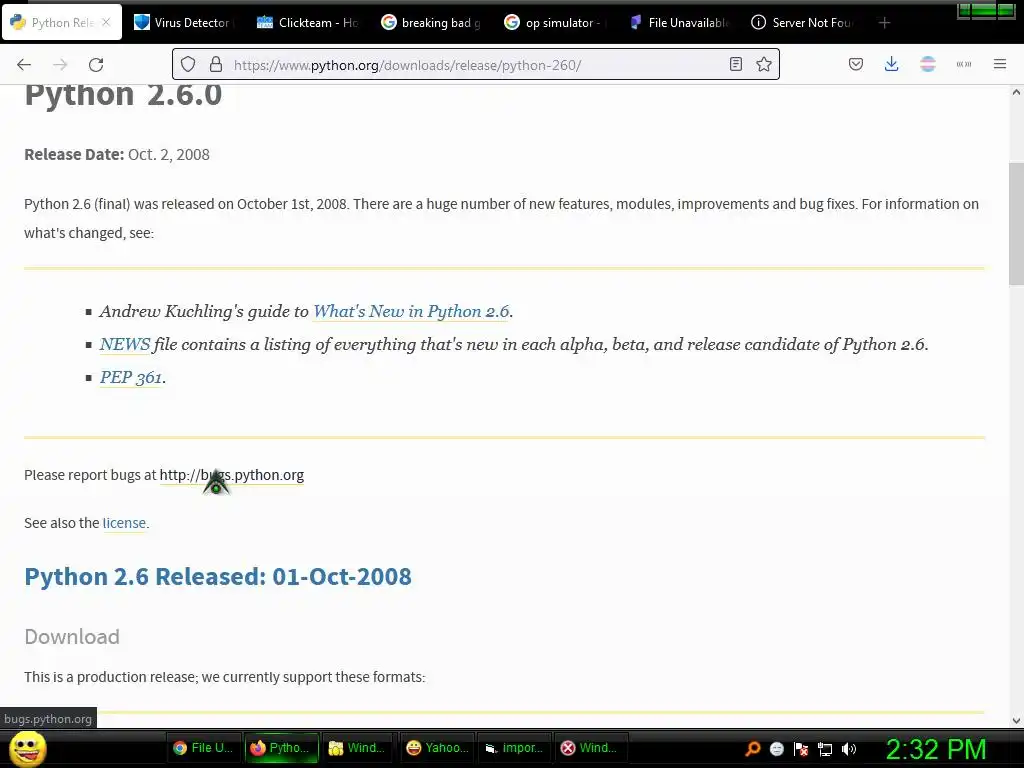Open the Yahoo... taskbar window
Screen dimensions: 1024x768
click(x=436, y=748)
